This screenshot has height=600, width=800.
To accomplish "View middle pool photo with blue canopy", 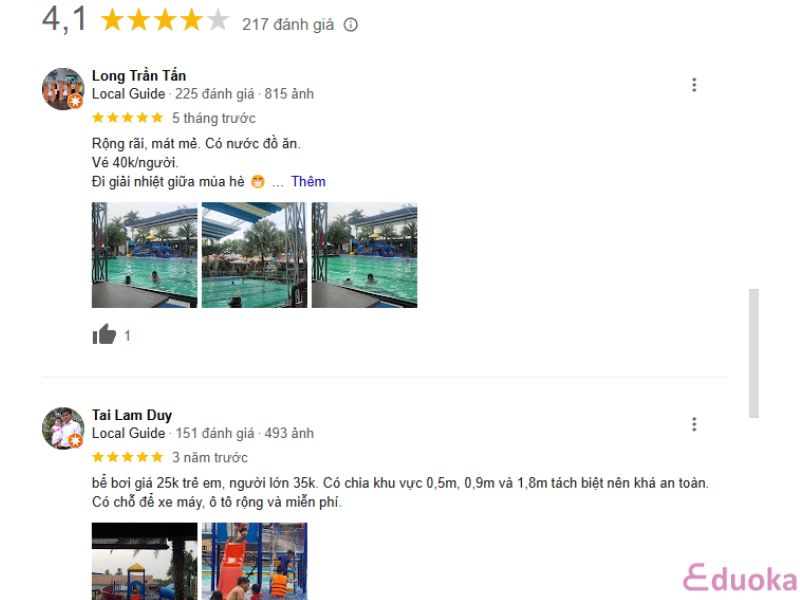I will click(255, 255).
